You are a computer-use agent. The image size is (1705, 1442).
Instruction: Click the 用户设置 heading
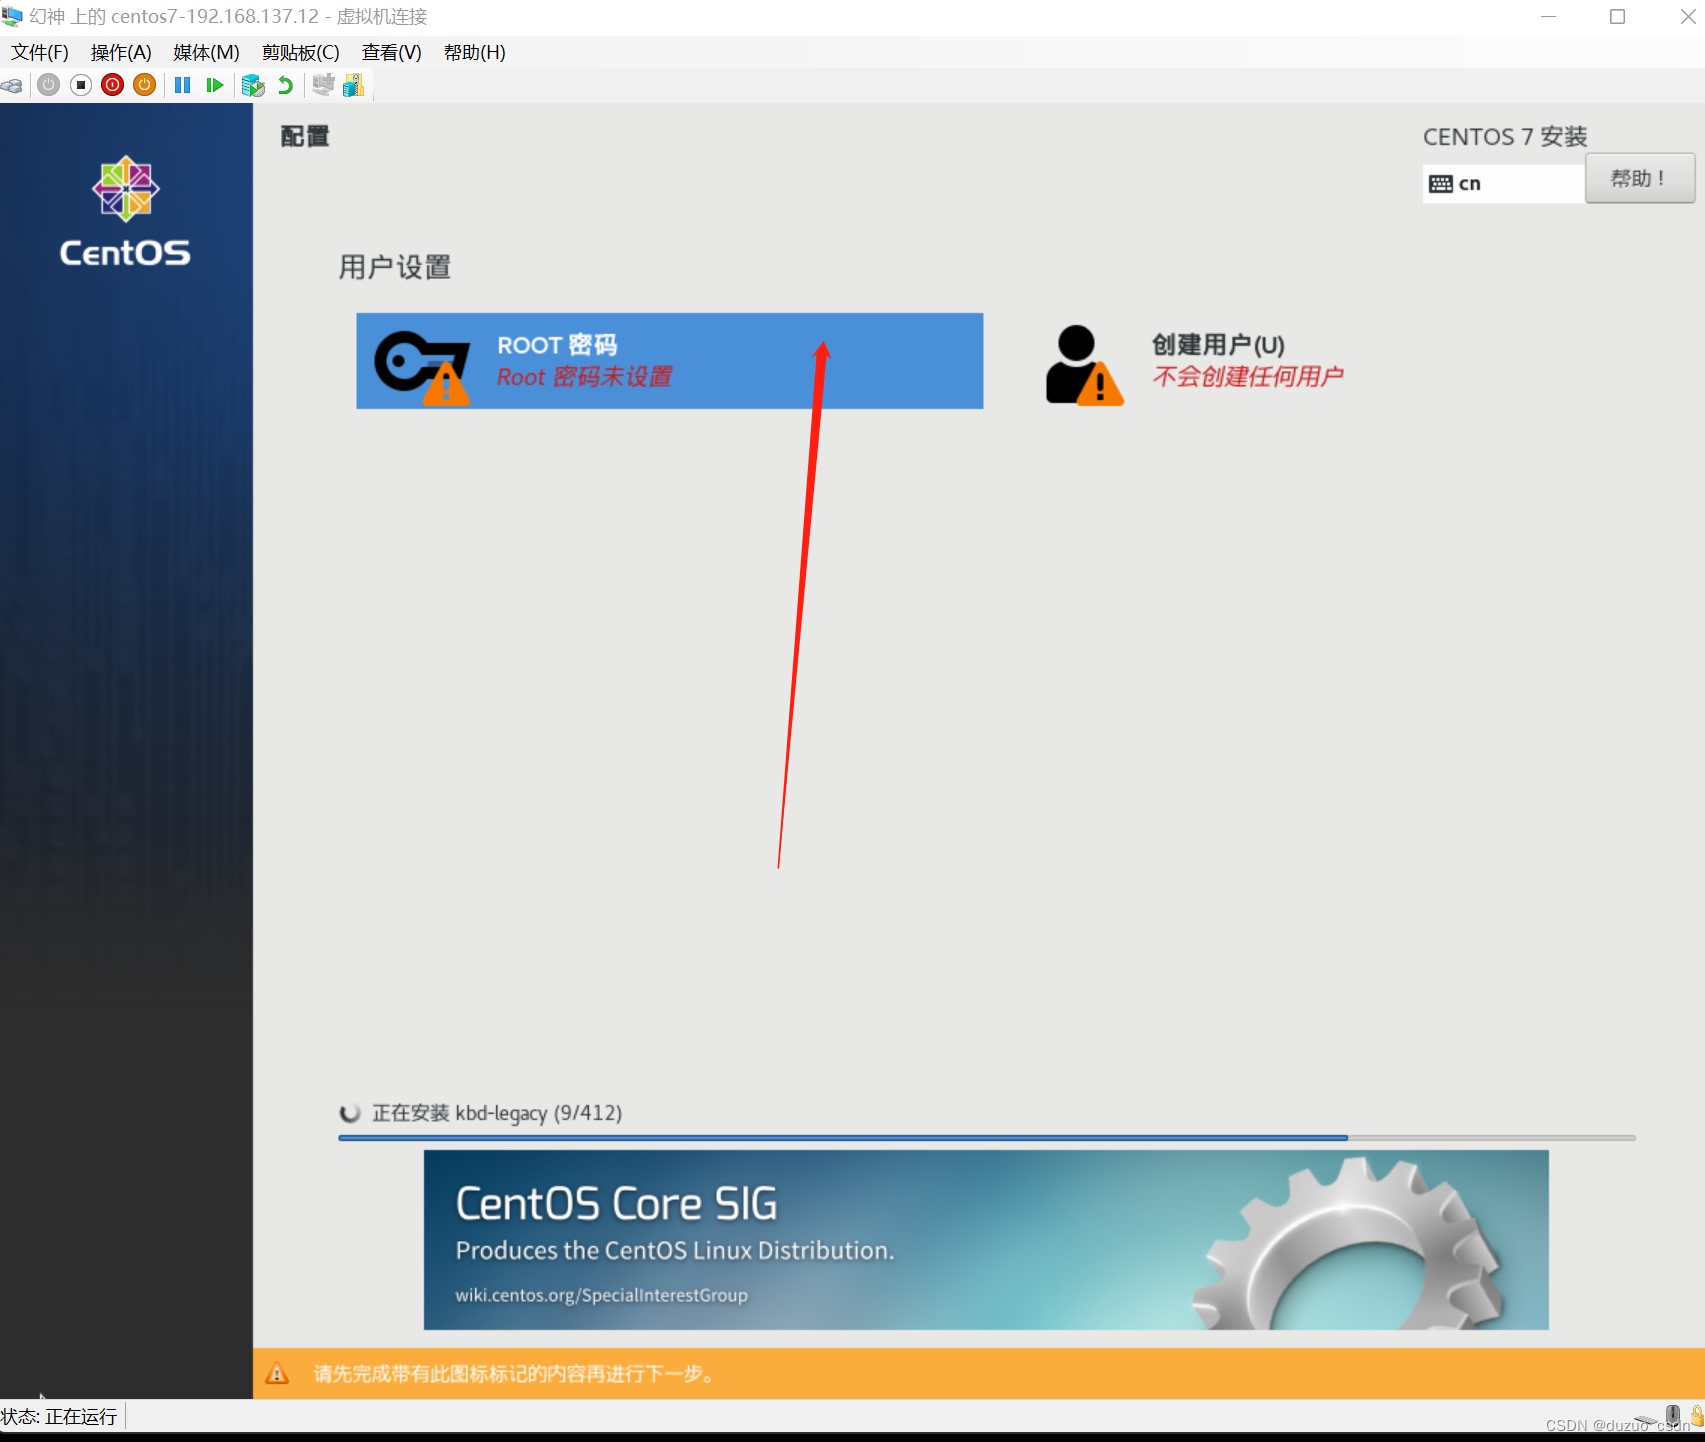[x=395, y=267]
